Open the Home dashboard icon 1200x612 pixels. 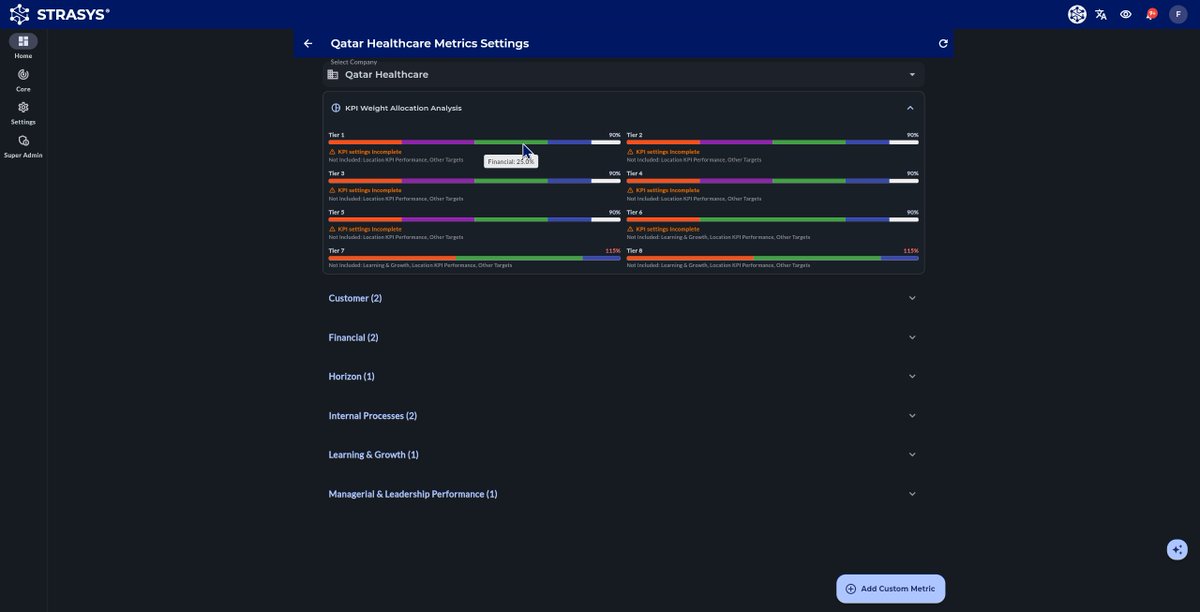tap(23, 41)
